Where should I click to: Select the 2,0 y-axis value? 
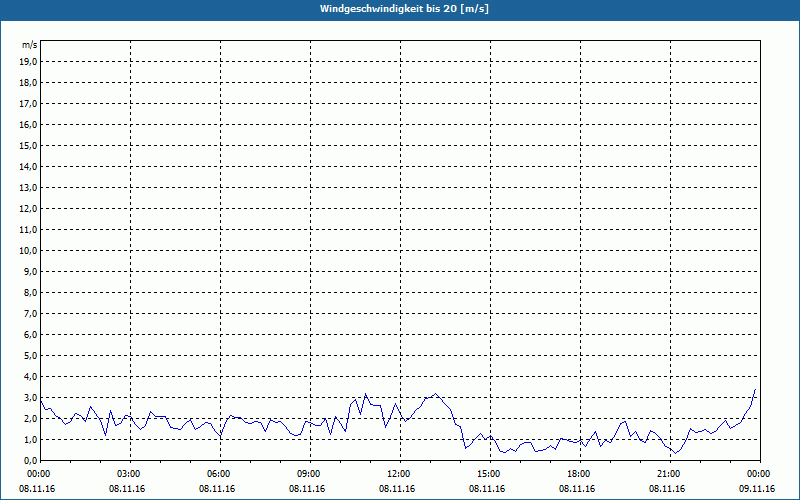[x=30, y=418]
